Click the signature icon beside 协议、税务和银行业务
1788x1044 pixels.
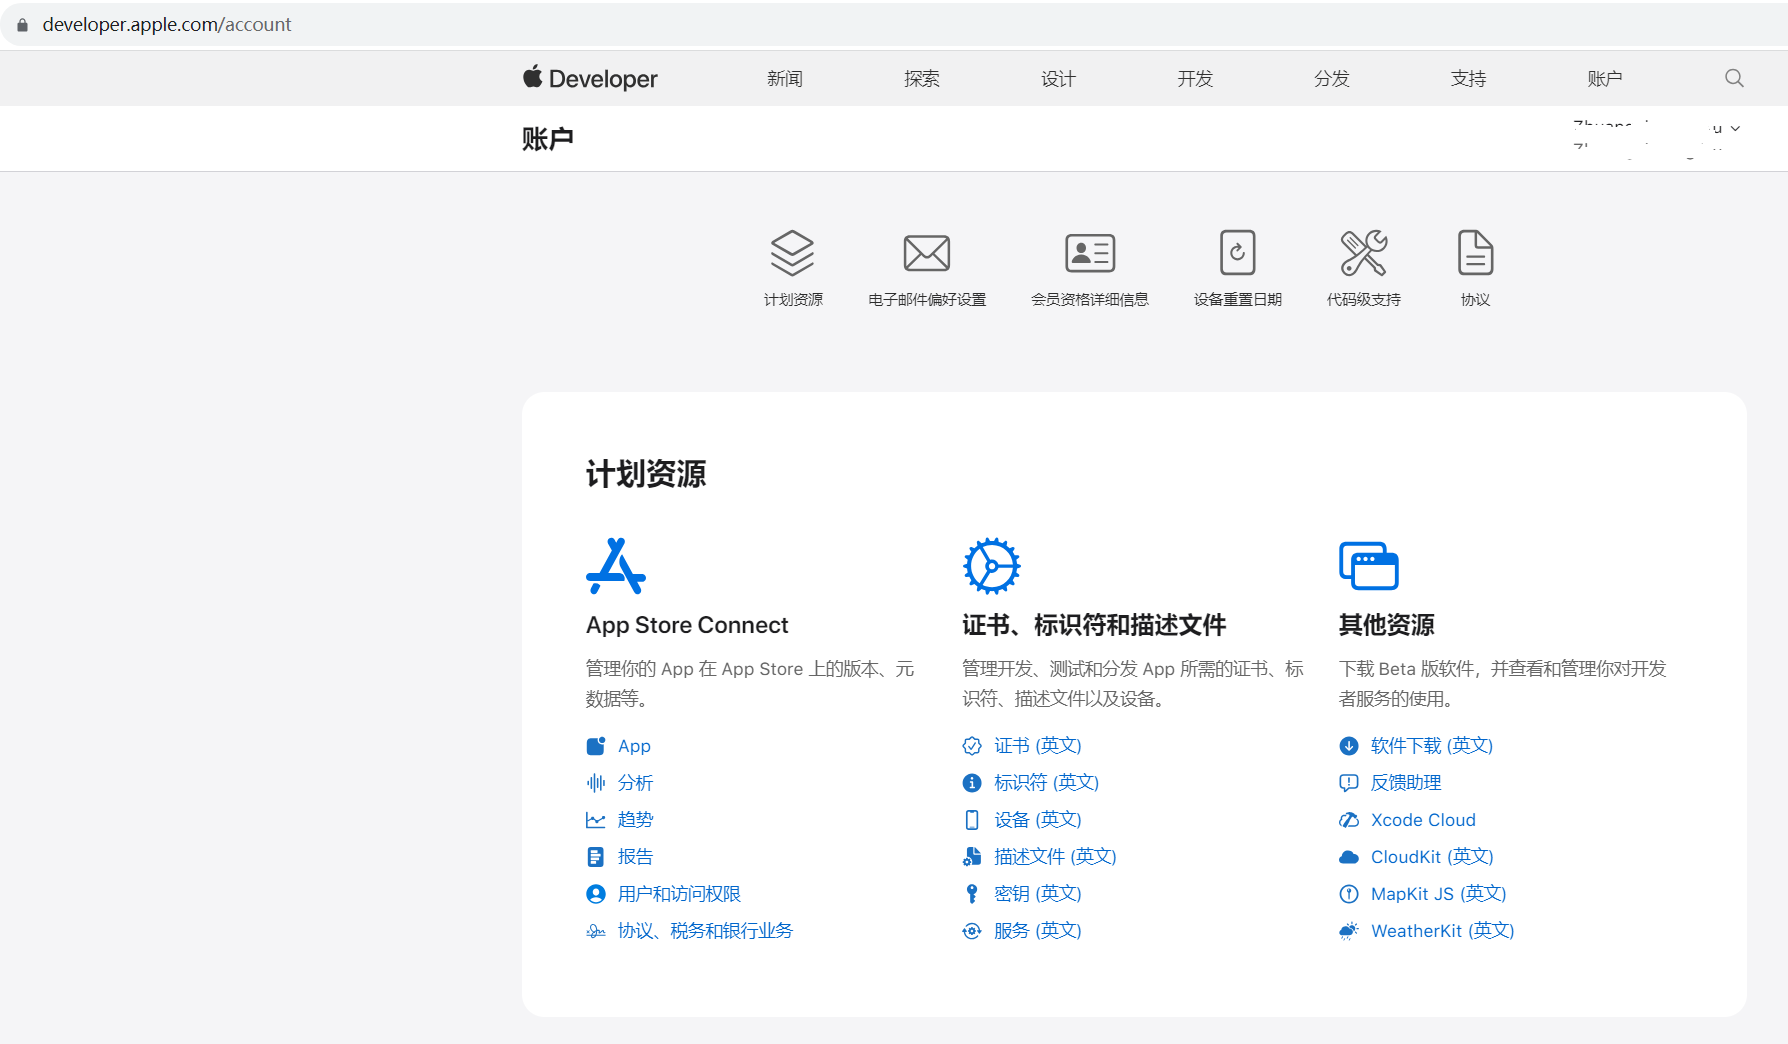point(596,931)
